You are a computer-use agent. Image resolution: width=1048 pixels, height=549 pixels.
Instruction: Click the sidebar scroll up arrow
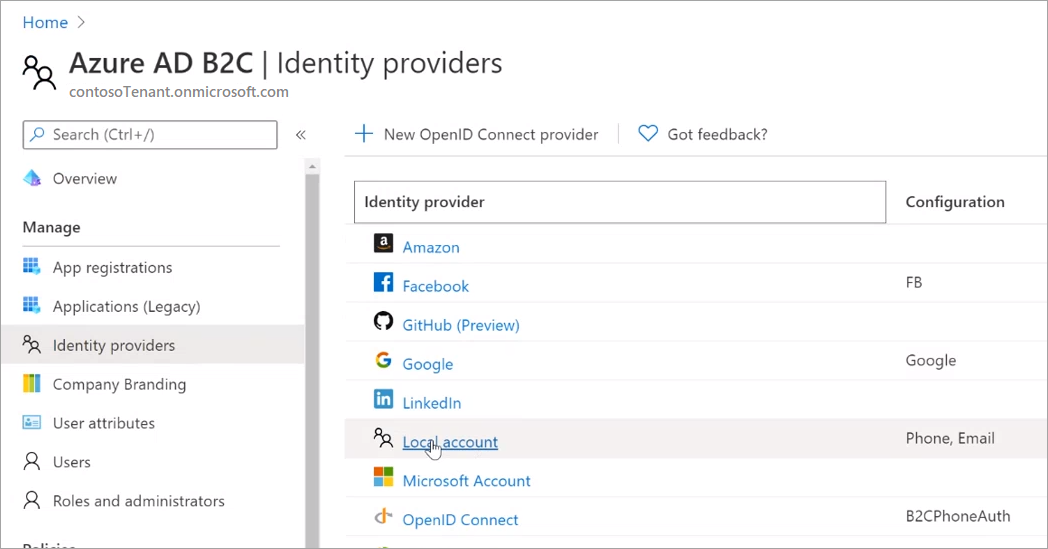coord(311,167)
